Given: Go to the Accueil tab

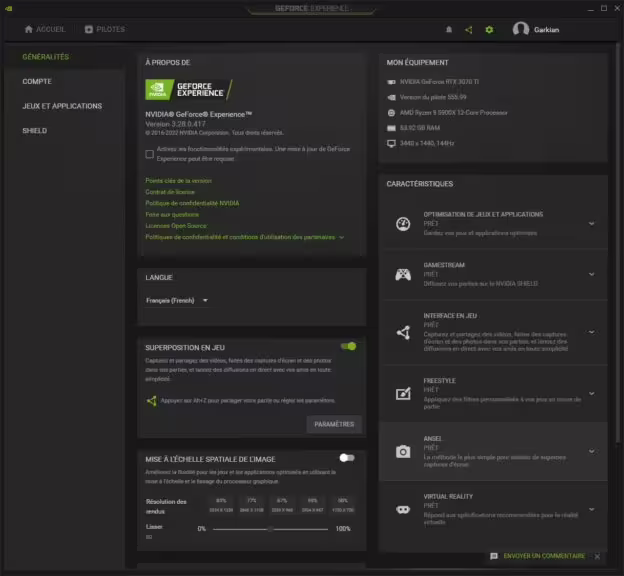Looking at the screenshot, I should pos(45,29).
